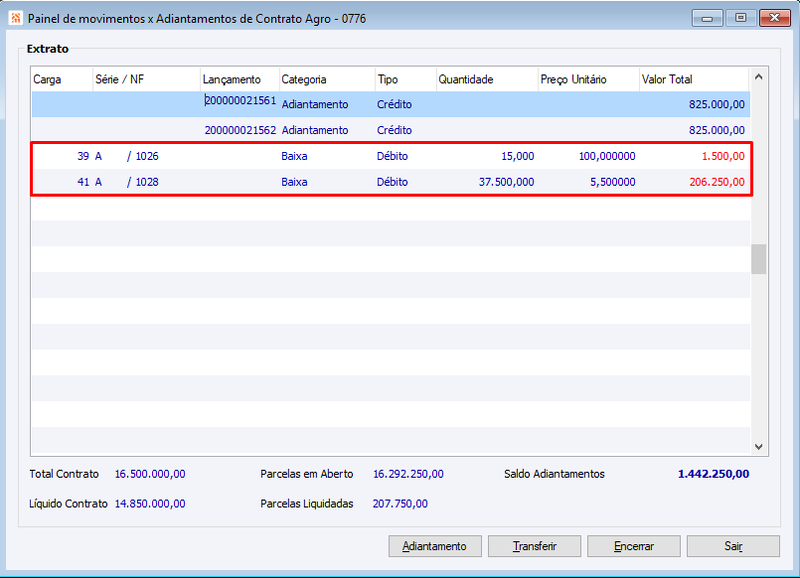The height and width of the screenshot is (578, 800).
Task: Click NF 1028 cell
Action: [x=147, y=182]
